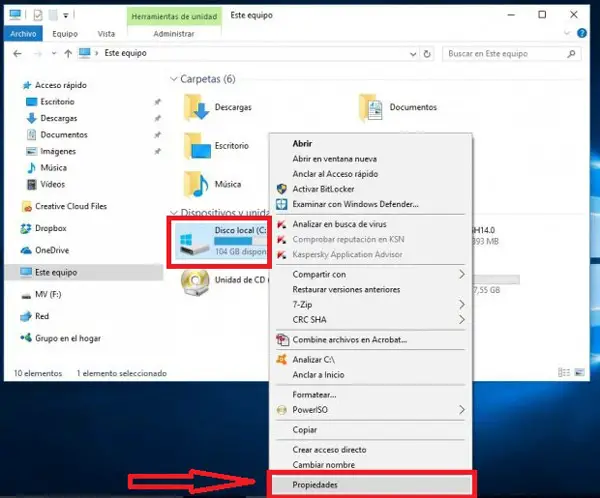The image size is (600, 498).
Task: Select the Disco local (C:) drive
Action: coord(220,241)
